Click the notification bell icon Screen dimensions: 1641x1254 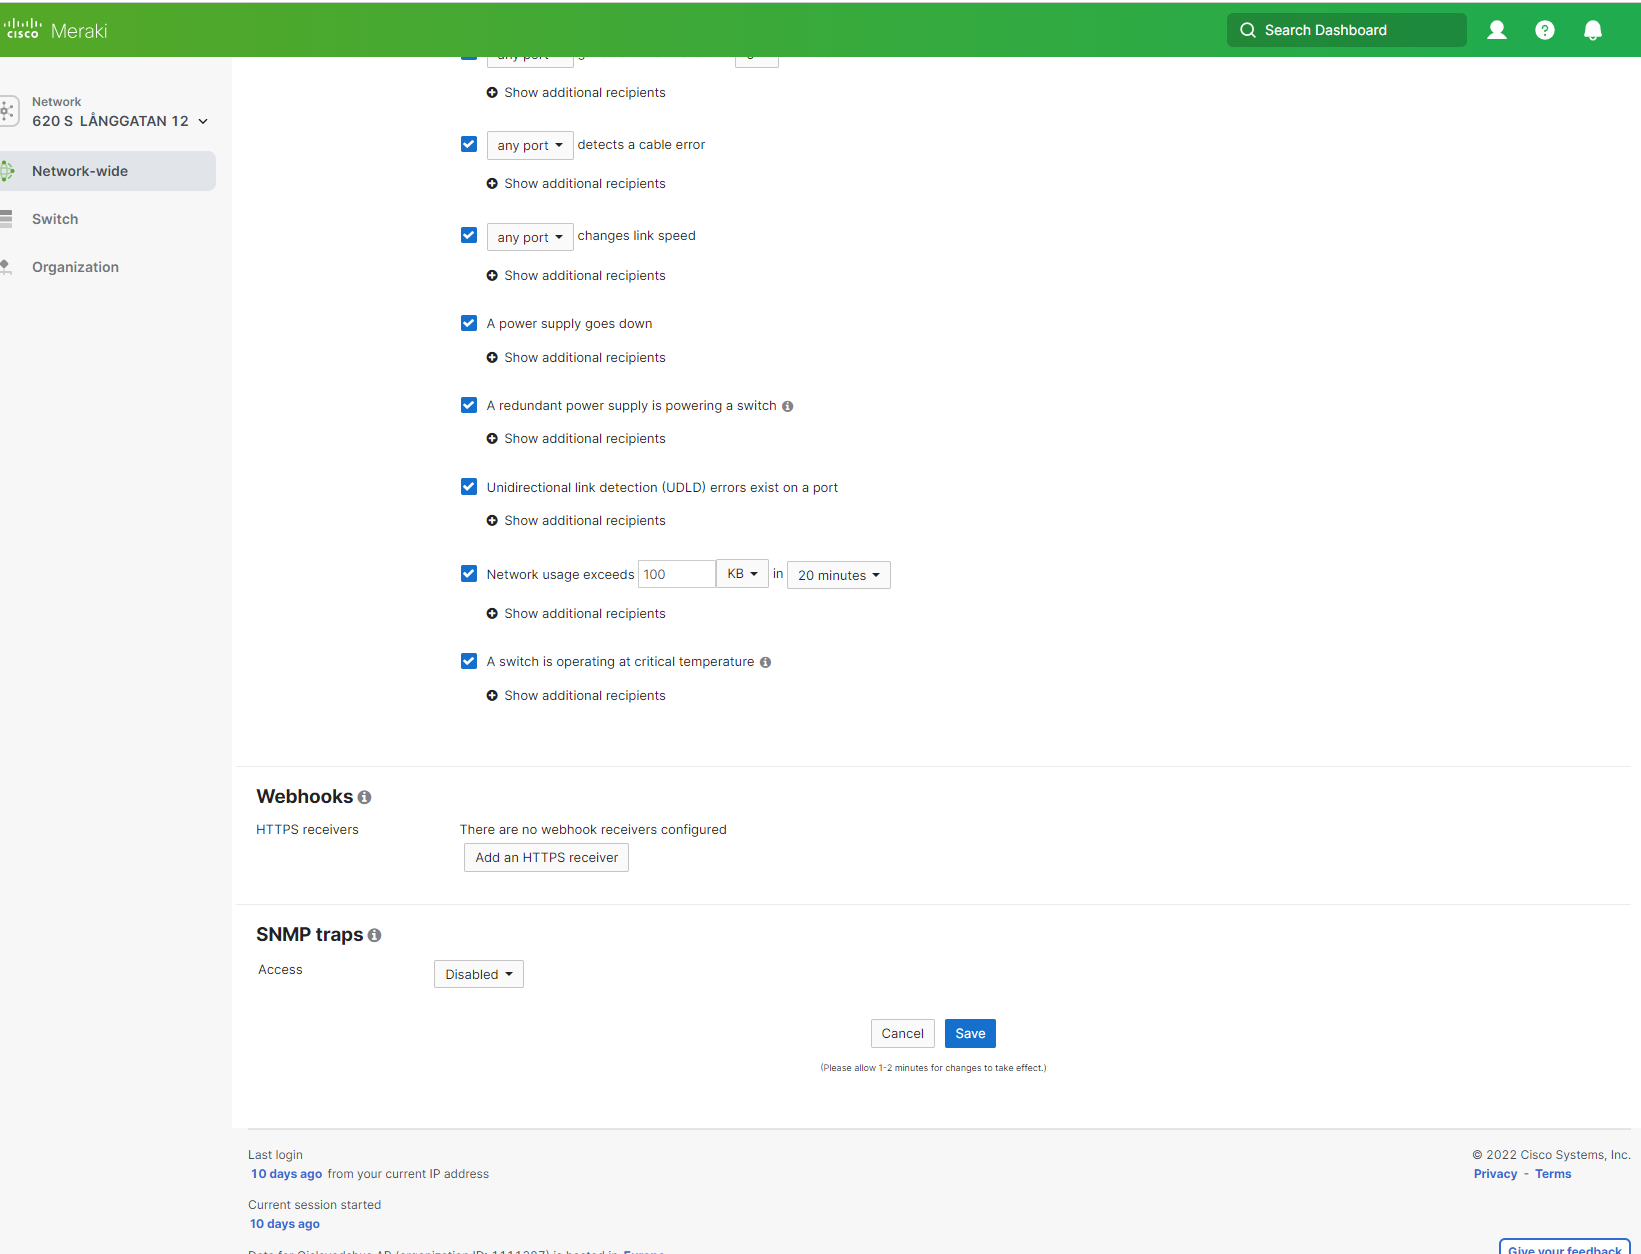point(1592,29)
